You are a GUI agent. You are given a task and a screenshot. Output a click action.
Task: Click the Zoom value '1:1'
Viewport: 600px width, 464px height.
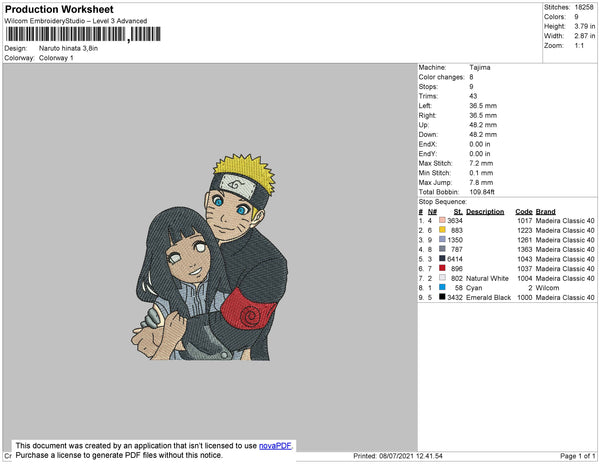tap(579, 46)
